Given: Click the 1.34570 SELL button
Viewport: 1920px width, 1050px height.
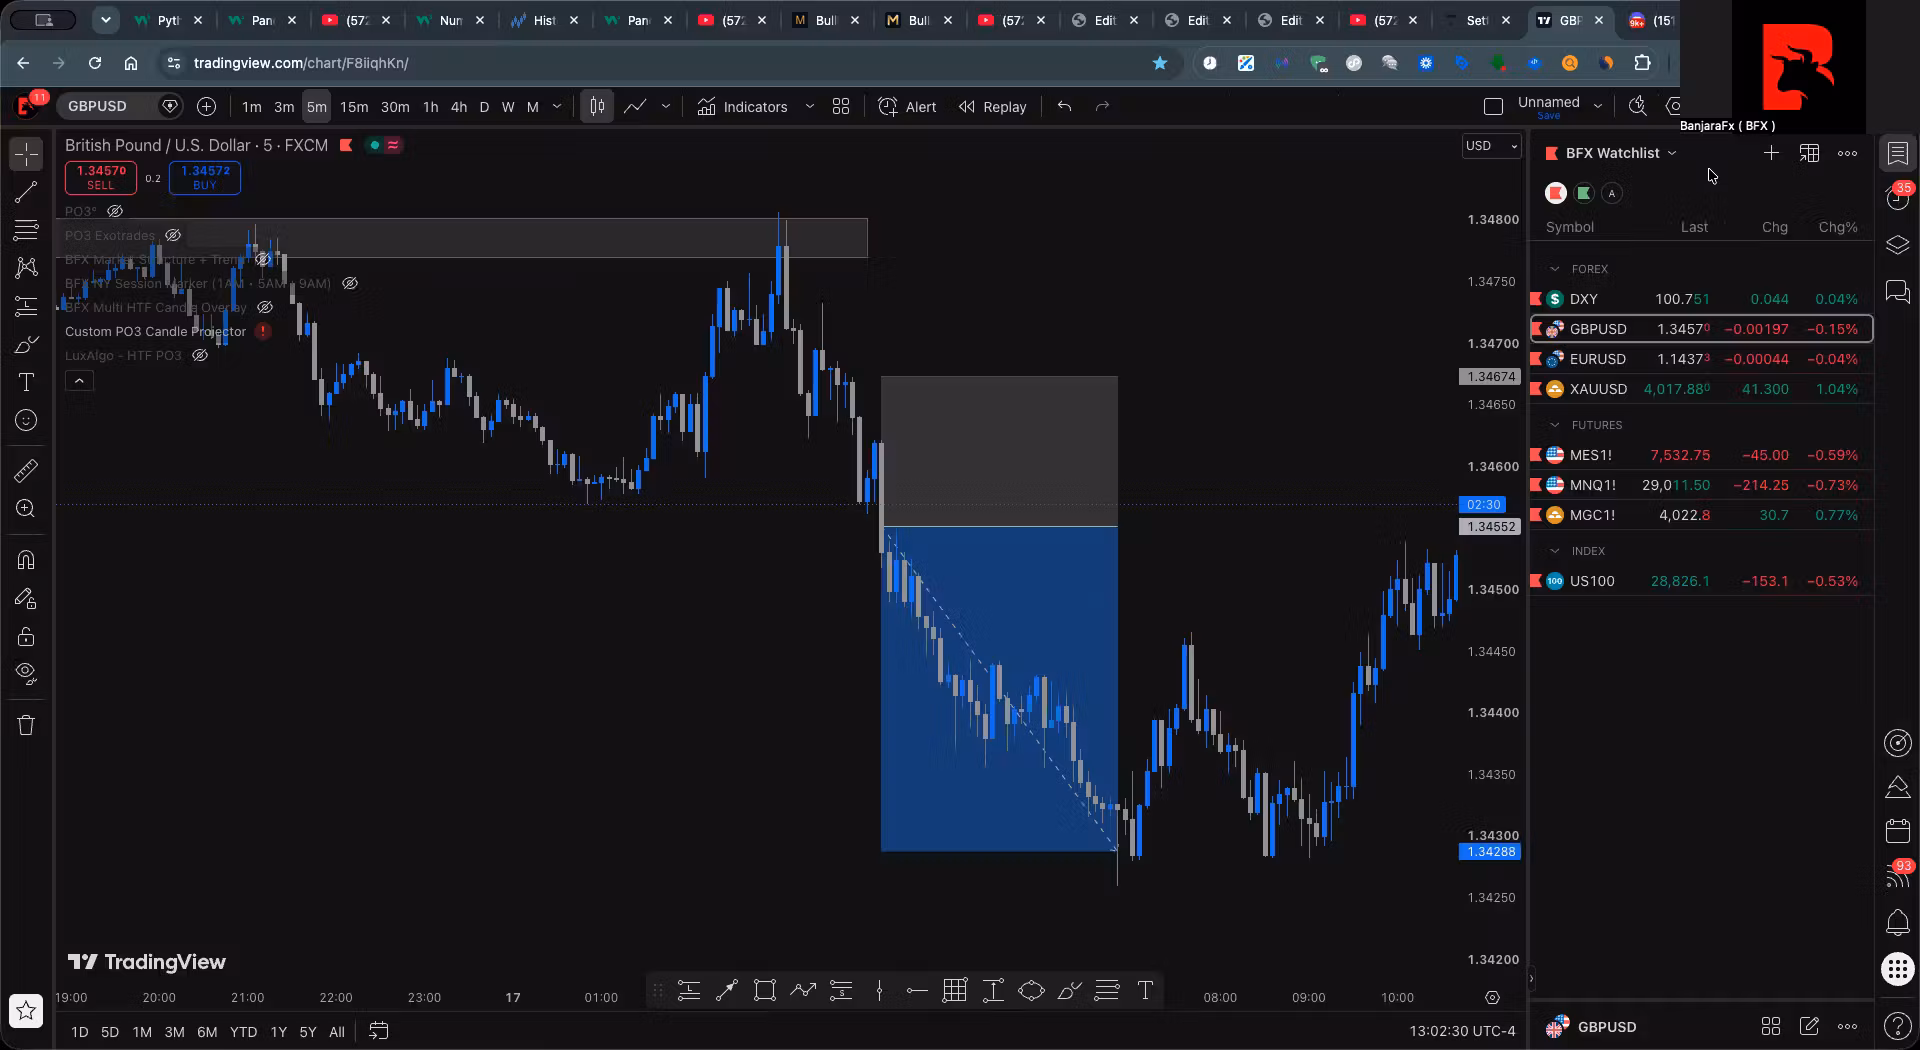Looking at the screenshot, I should [101, 177].
